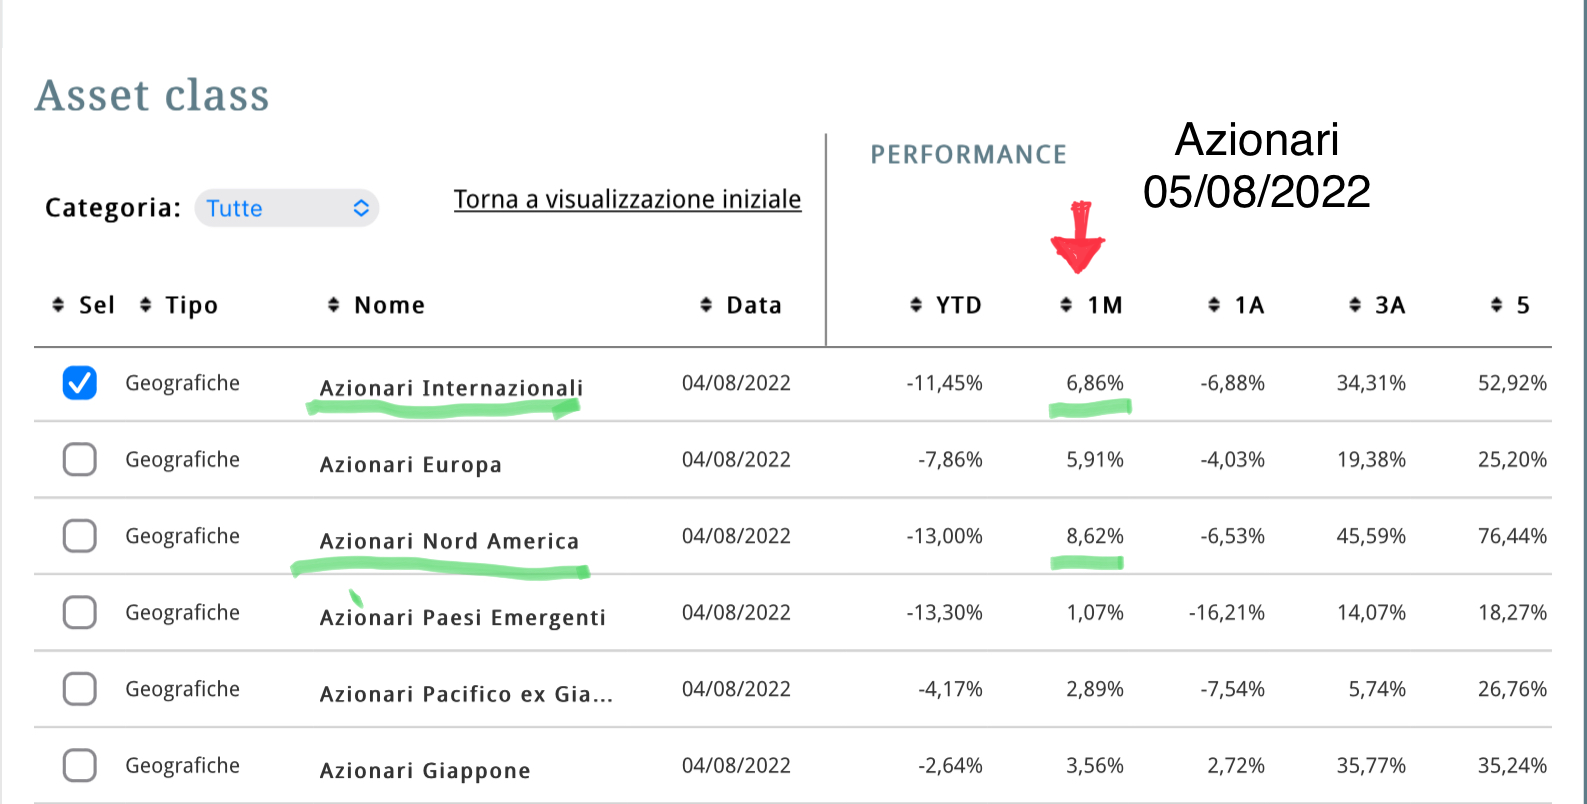This screenshot has height=804, width=1587.
Task: Click the 1M column sort arrows
Action: (1066, 304)
